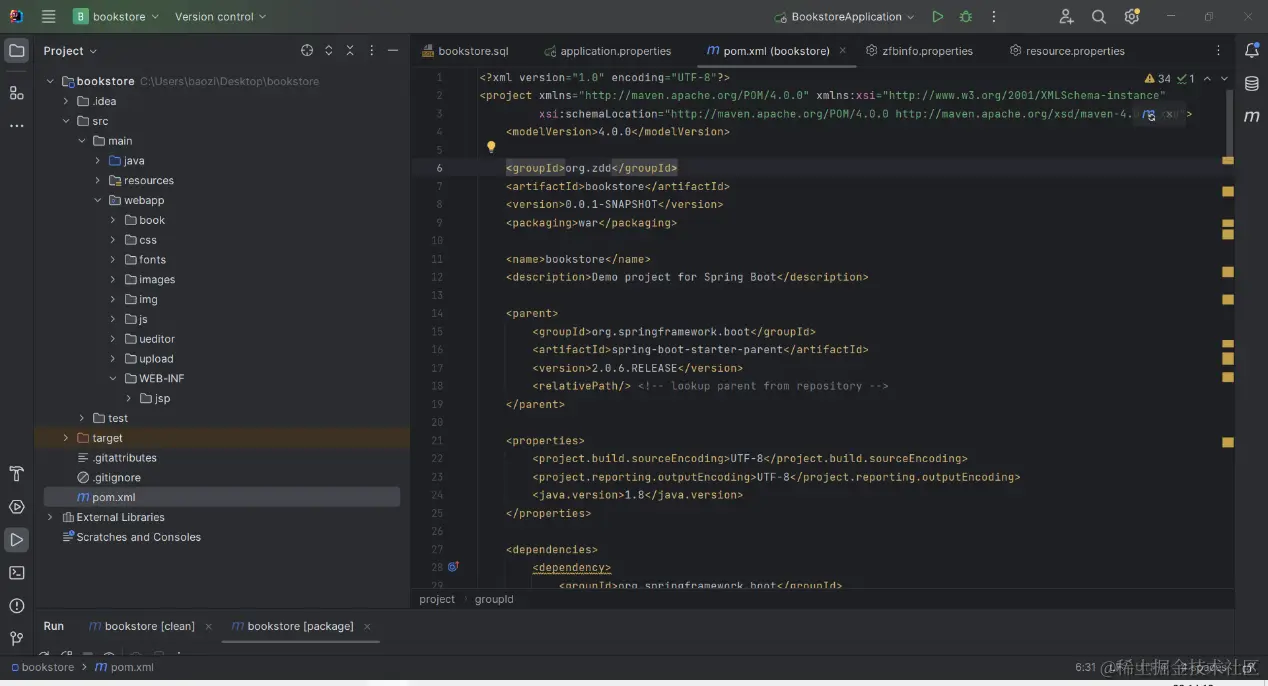Open the Maven tool window icon

pos(1251,117)
